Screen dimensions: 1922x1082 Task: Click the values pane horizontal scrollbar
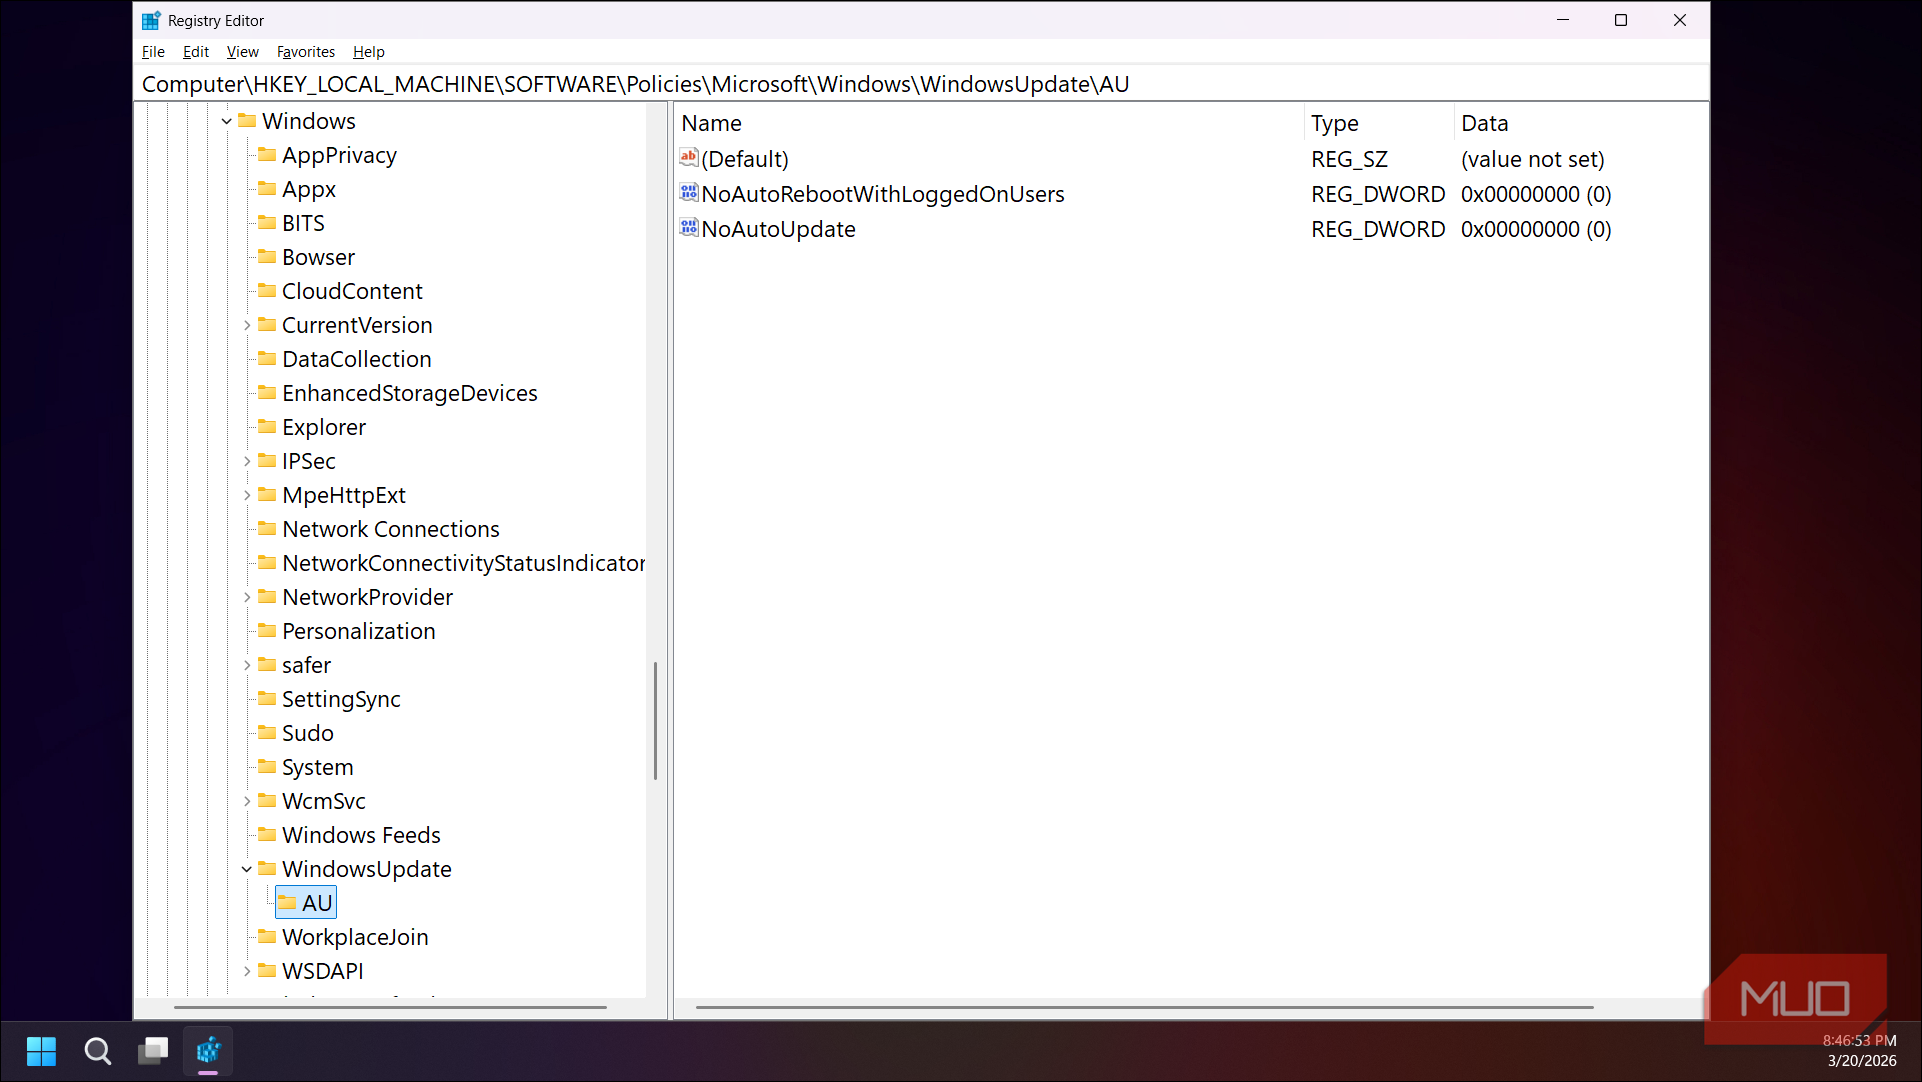click(x=1144, y=1007)
